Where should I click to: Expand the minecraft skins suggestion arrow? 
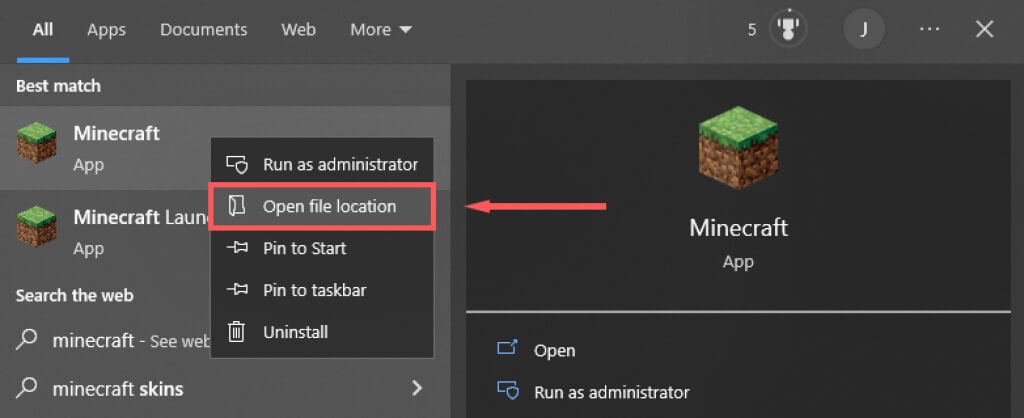click(416, 389)
